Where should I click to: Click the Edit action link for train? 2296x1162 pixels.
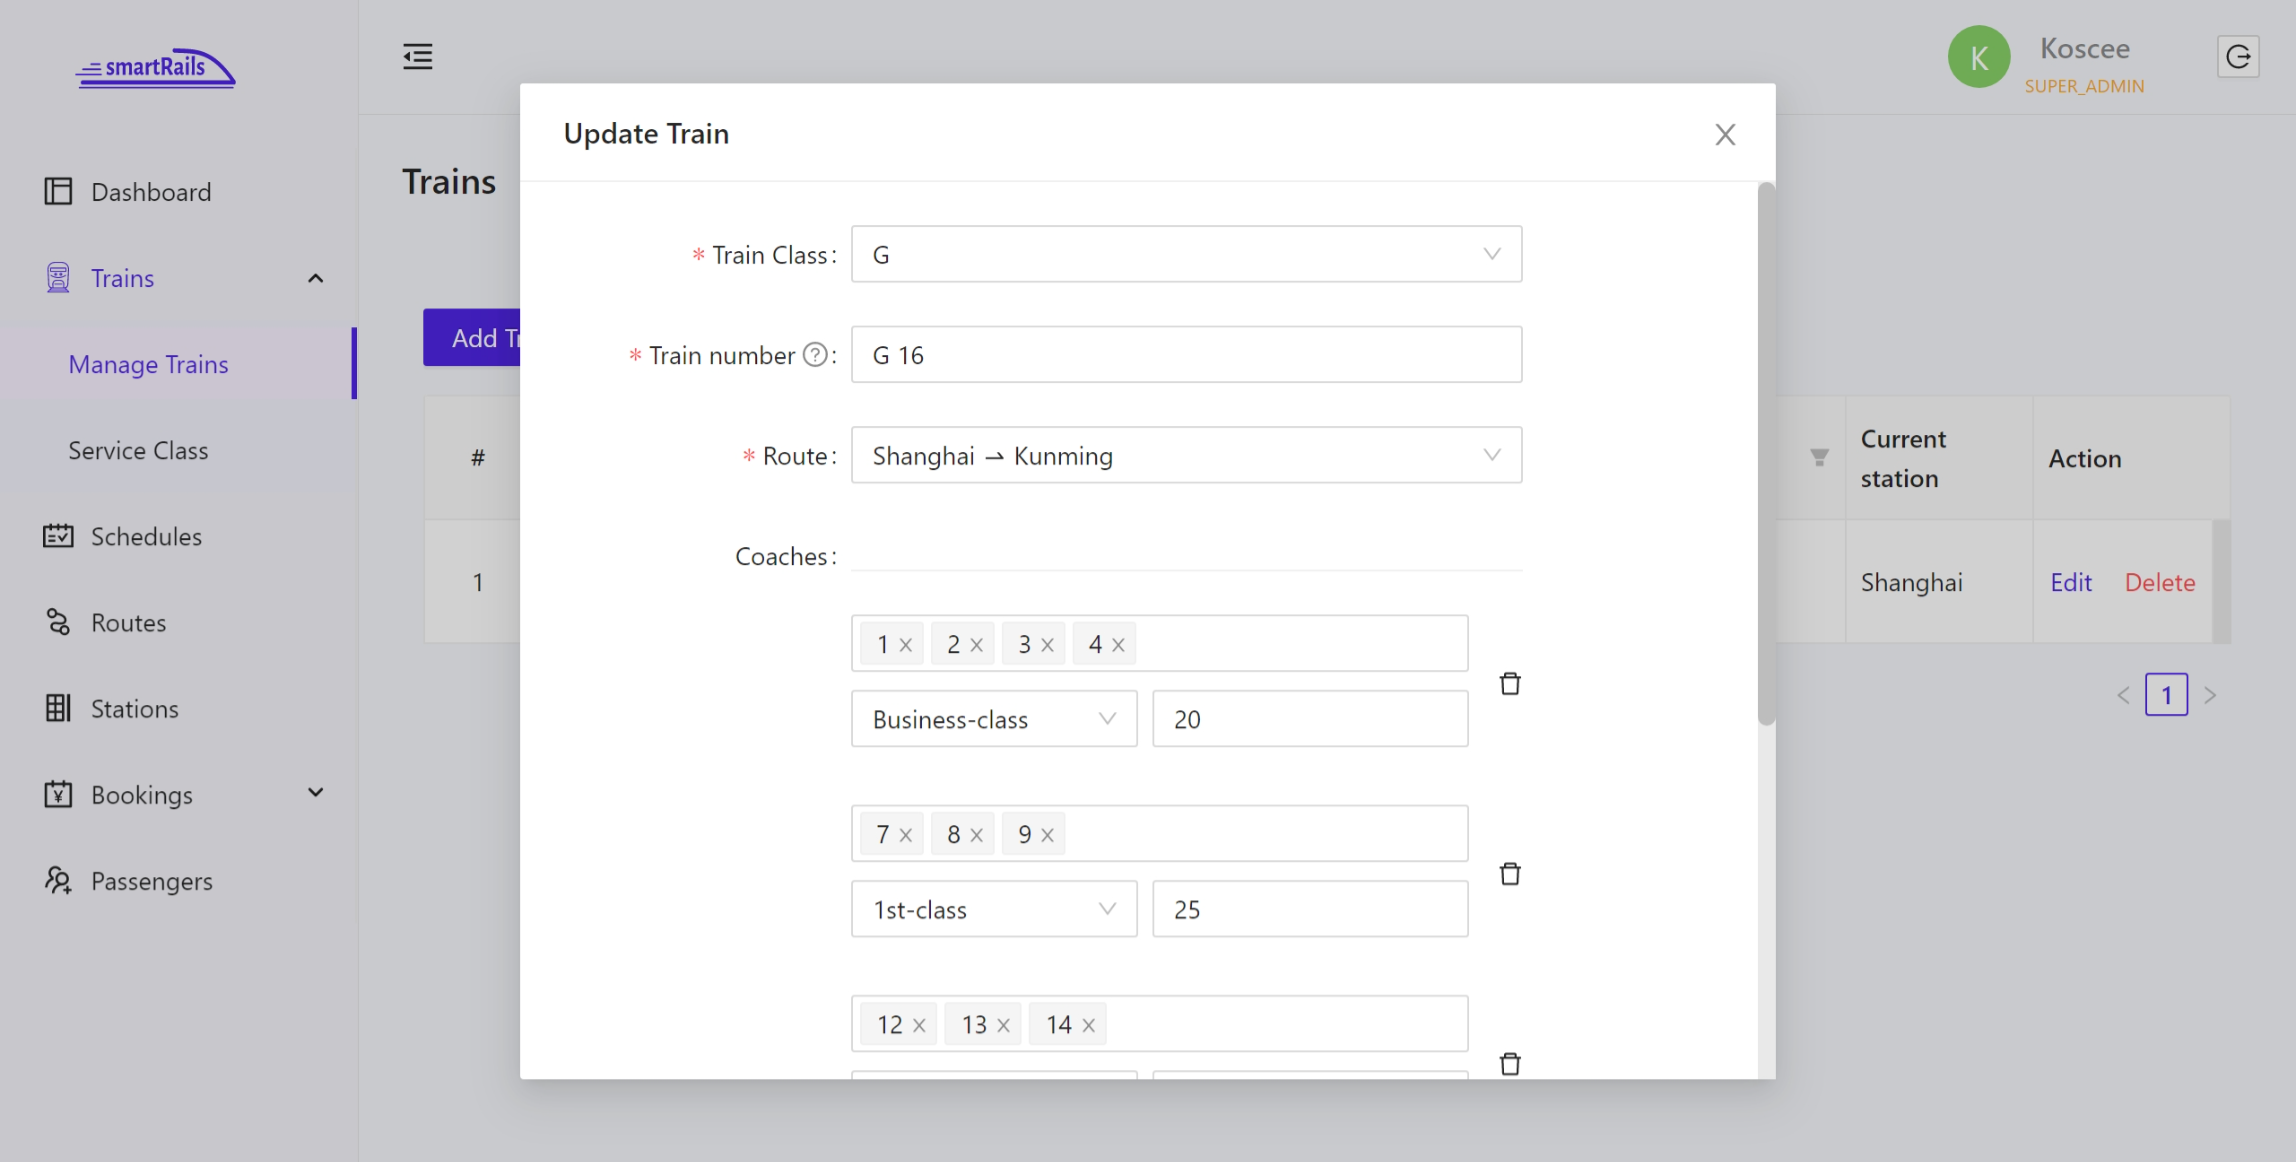click(2072, 581)
